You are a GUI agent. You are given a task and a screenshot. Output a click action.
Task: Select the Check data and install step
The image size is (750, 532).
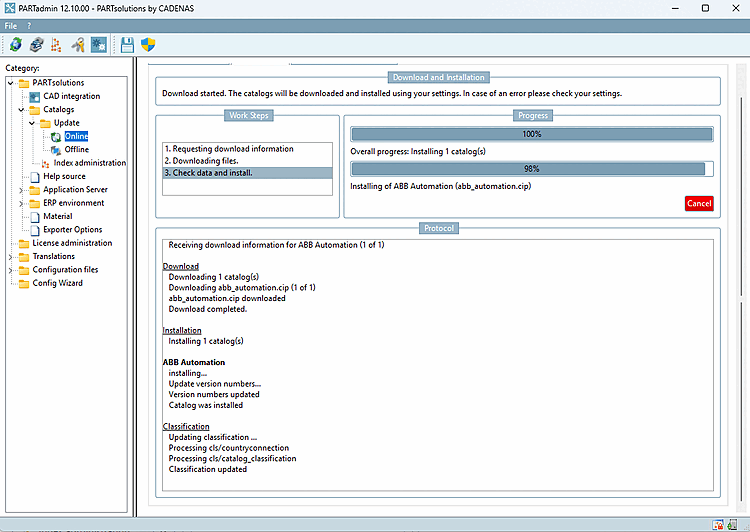[247, 173]
